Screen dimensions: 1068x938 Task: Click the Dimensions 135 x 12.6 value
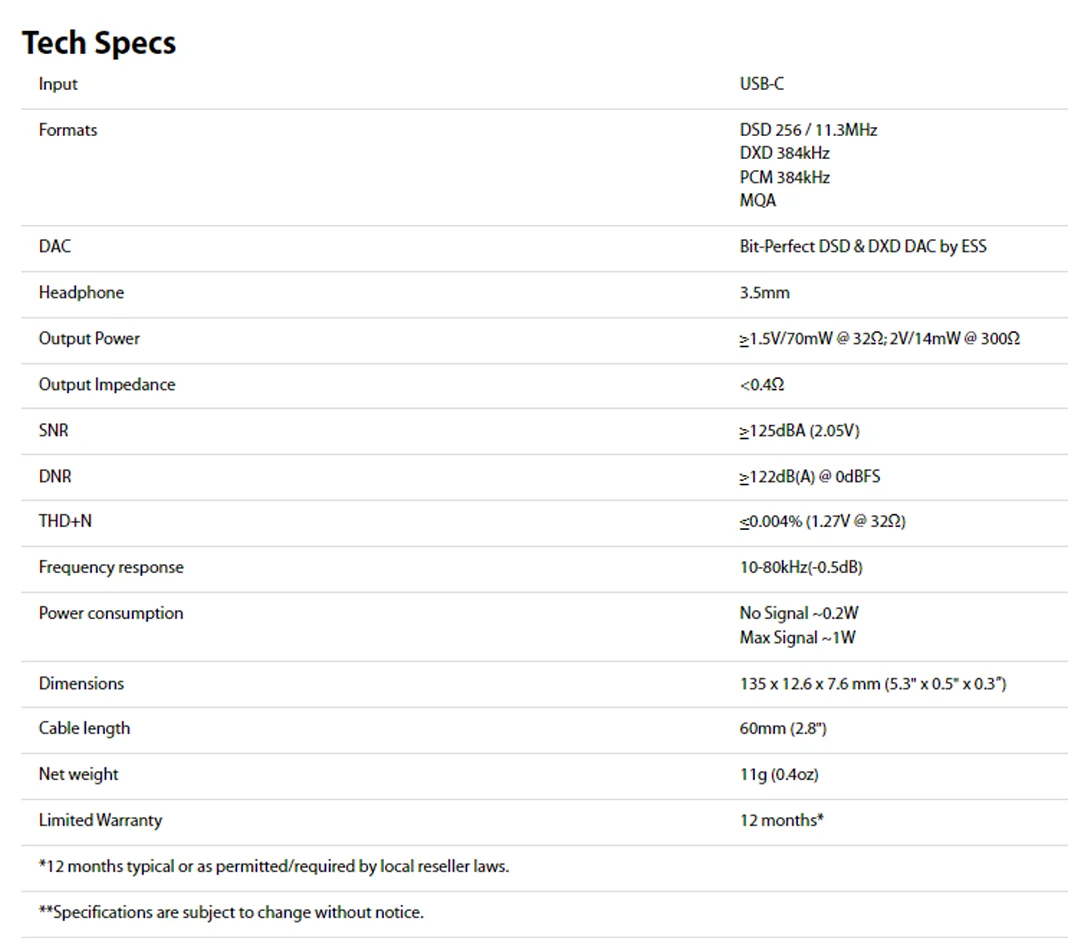click(872, 683)
